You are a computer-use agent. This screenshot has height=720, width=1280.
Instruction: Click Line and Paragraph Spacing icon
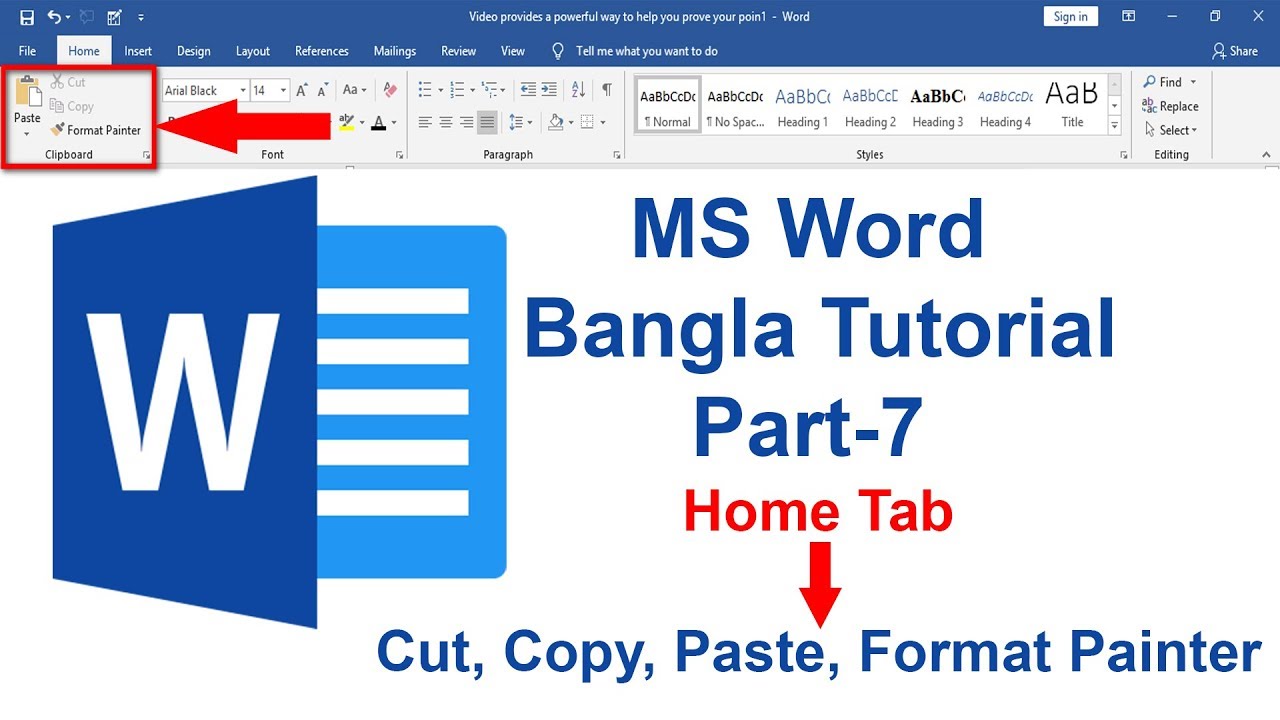516,122
